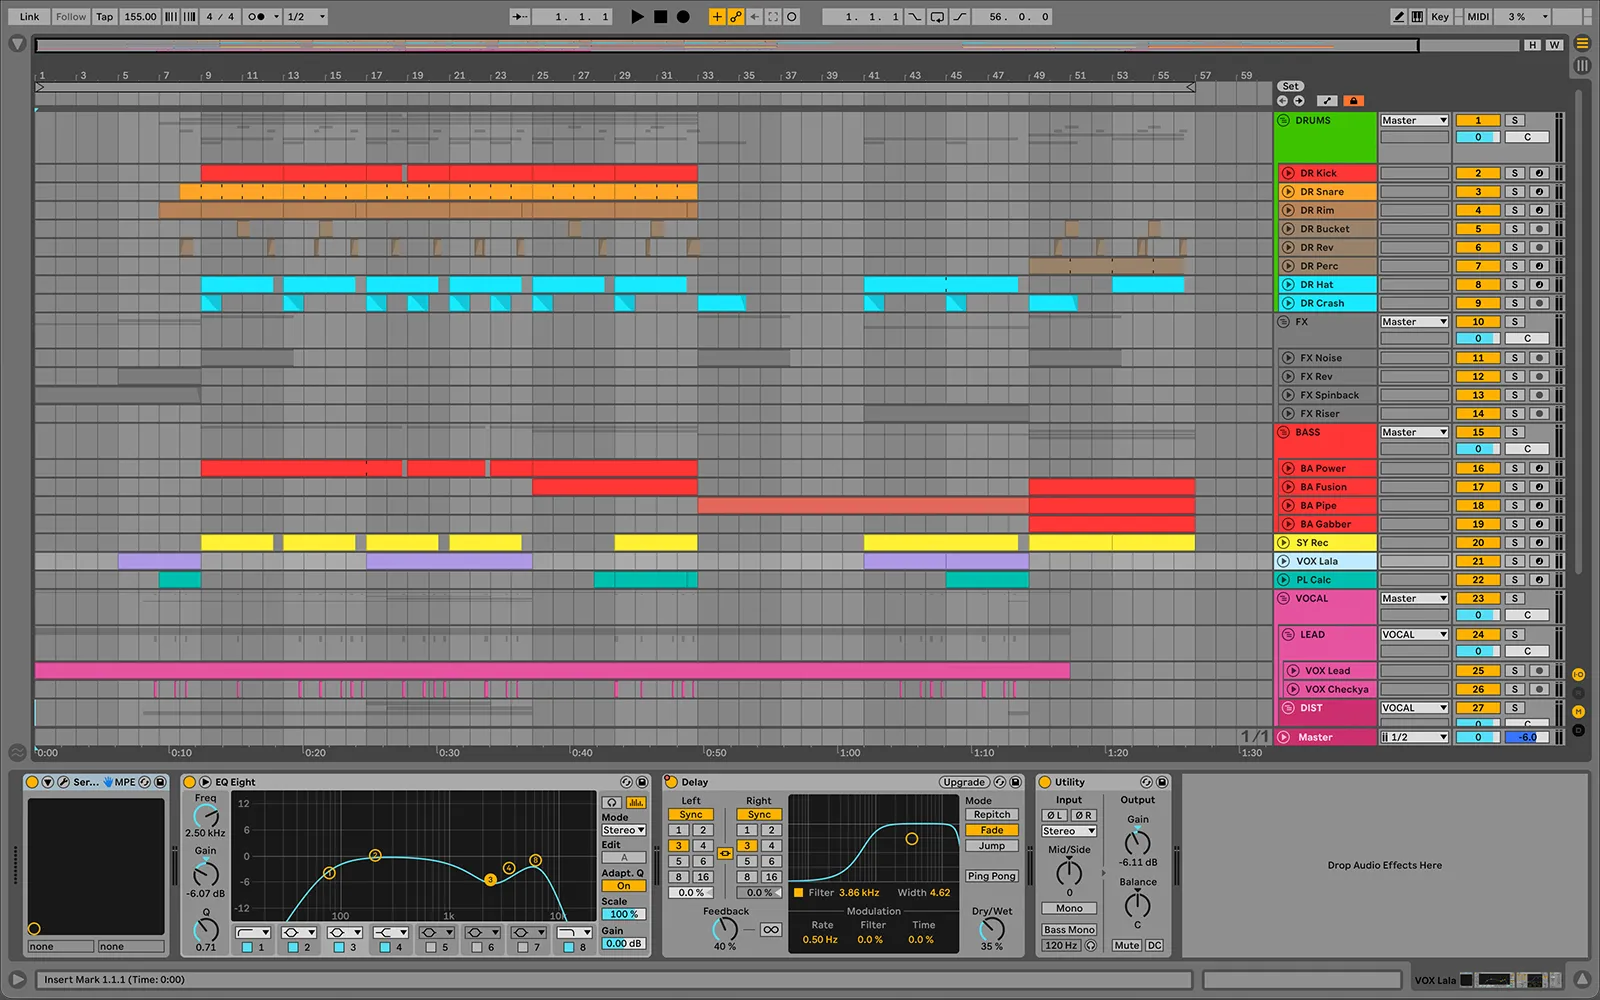The height and width of the screenshot is (1000, 1600).
Task: Fold the BASS group track
Action: 1284,433
